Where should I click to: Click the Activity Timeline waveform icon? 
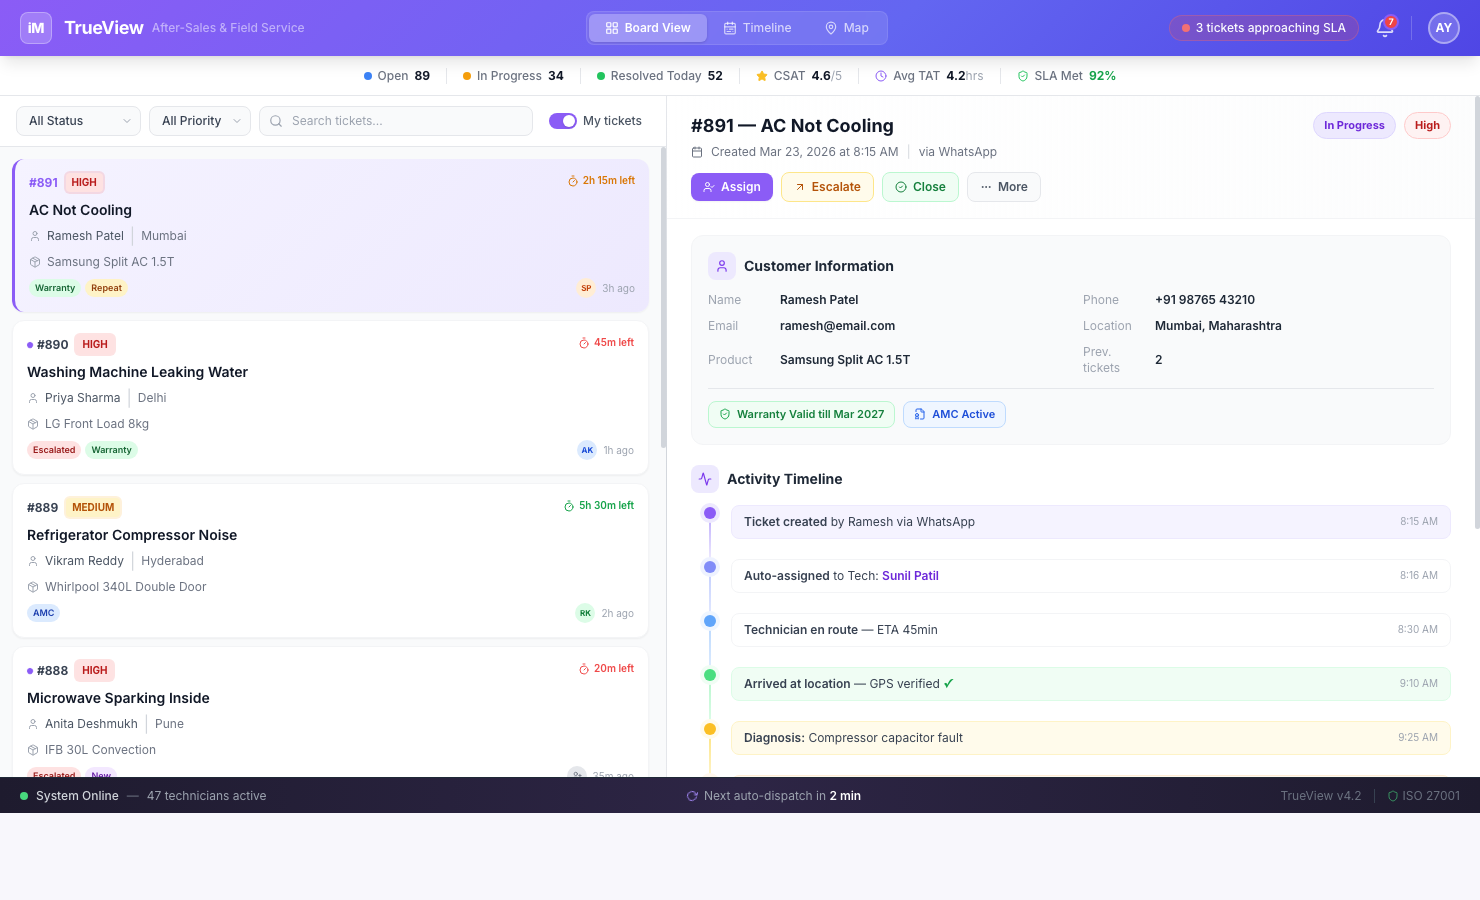coord(705,479)
